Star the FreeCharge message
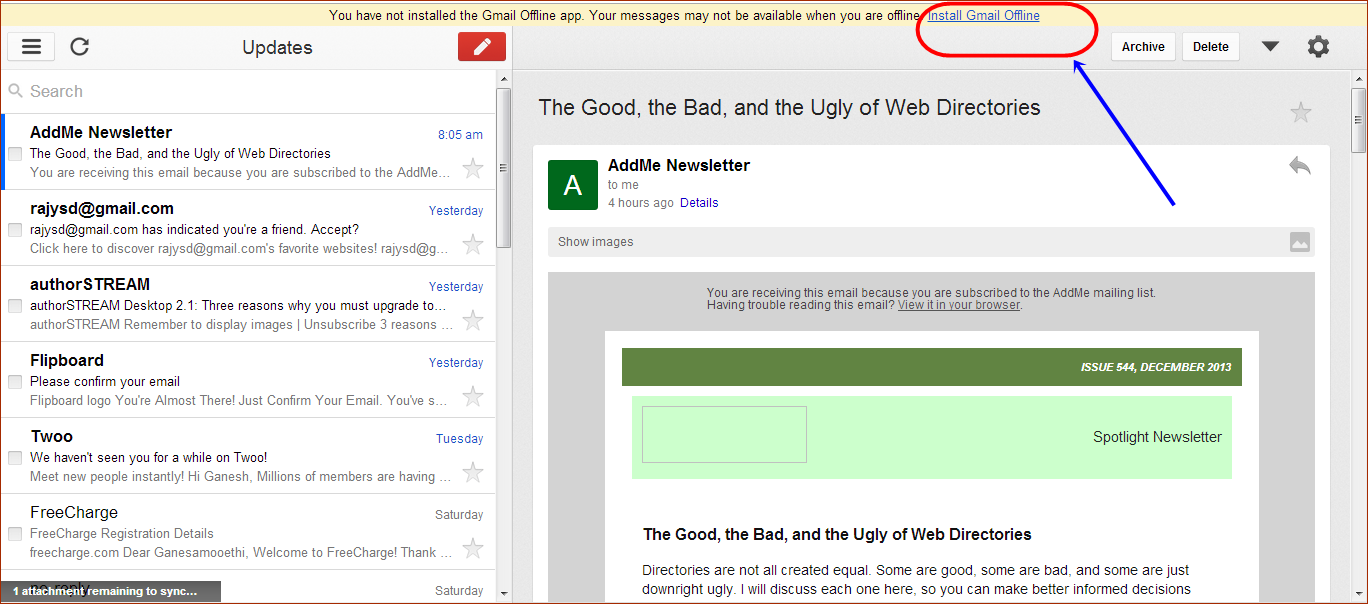1368x604 pixels. (473, 548)
